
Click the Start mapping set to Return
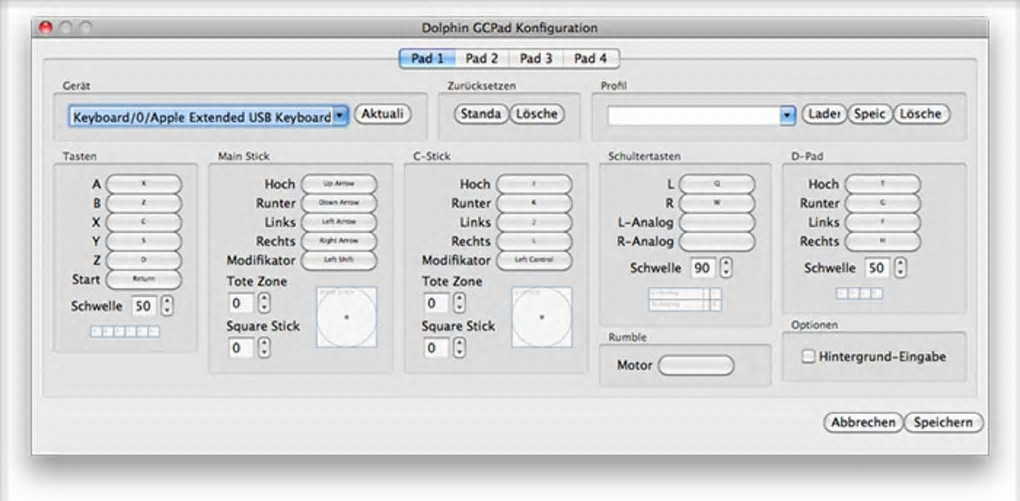click(144, 280)
